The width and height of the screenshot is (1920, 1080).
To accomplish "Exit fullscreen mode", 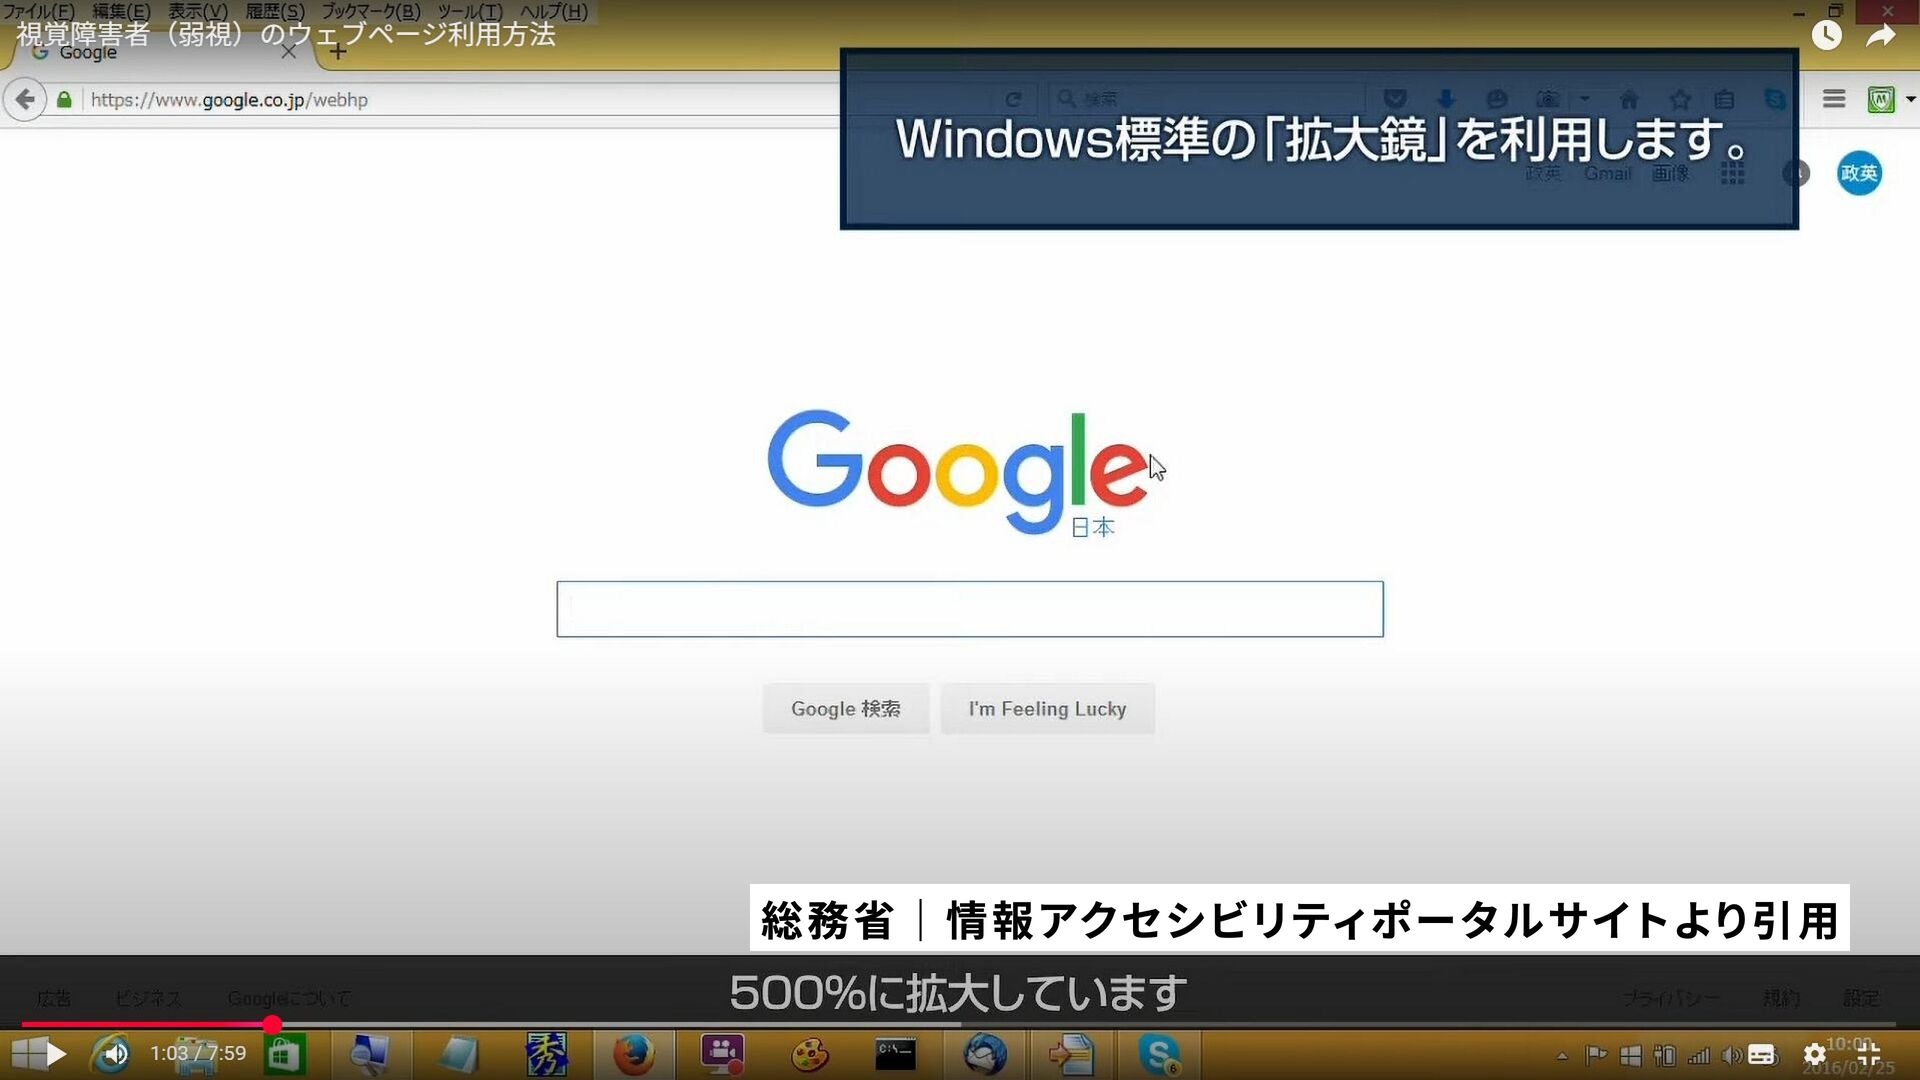I will pos(1868,1054).
